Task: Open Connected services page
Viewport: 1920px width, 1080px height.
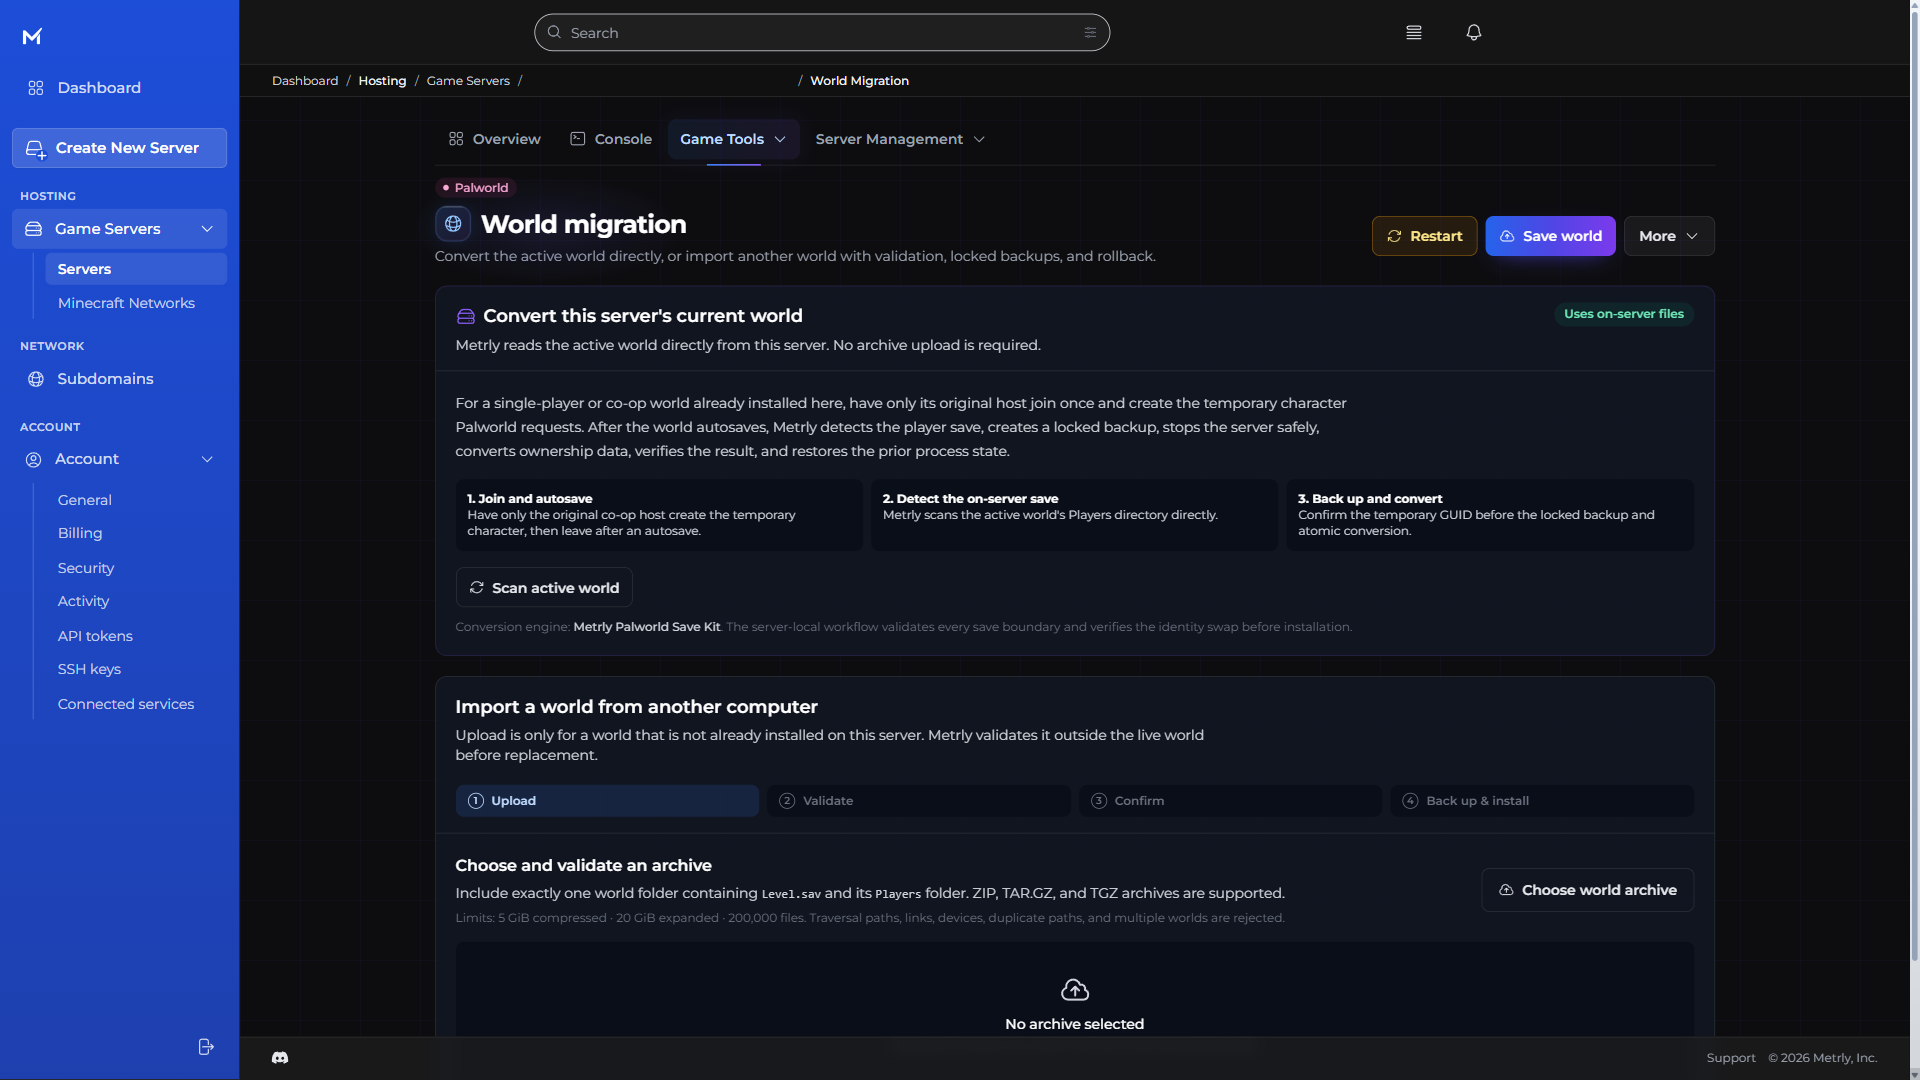Action: [x=126, y=704]
